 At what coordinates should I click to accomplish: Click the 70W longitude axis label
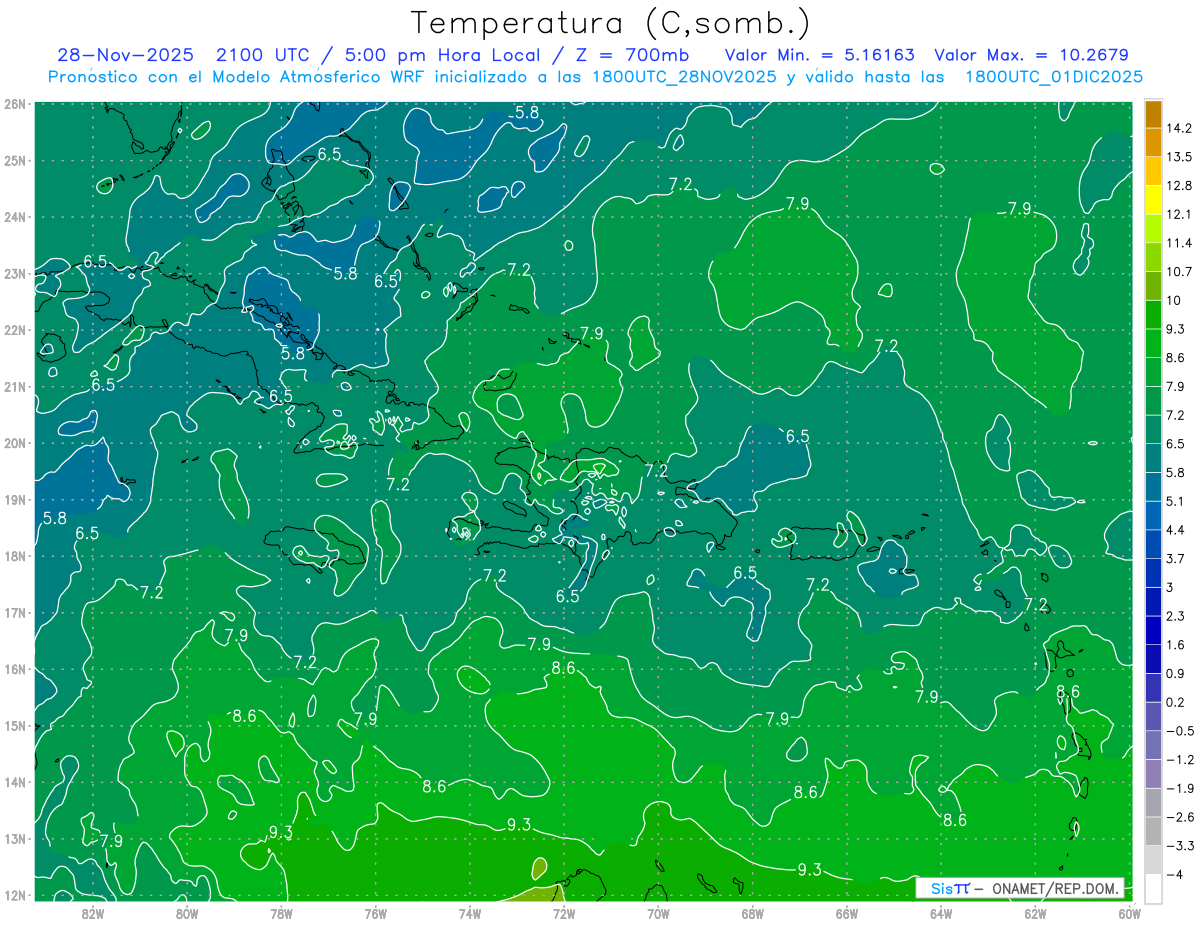658,914
